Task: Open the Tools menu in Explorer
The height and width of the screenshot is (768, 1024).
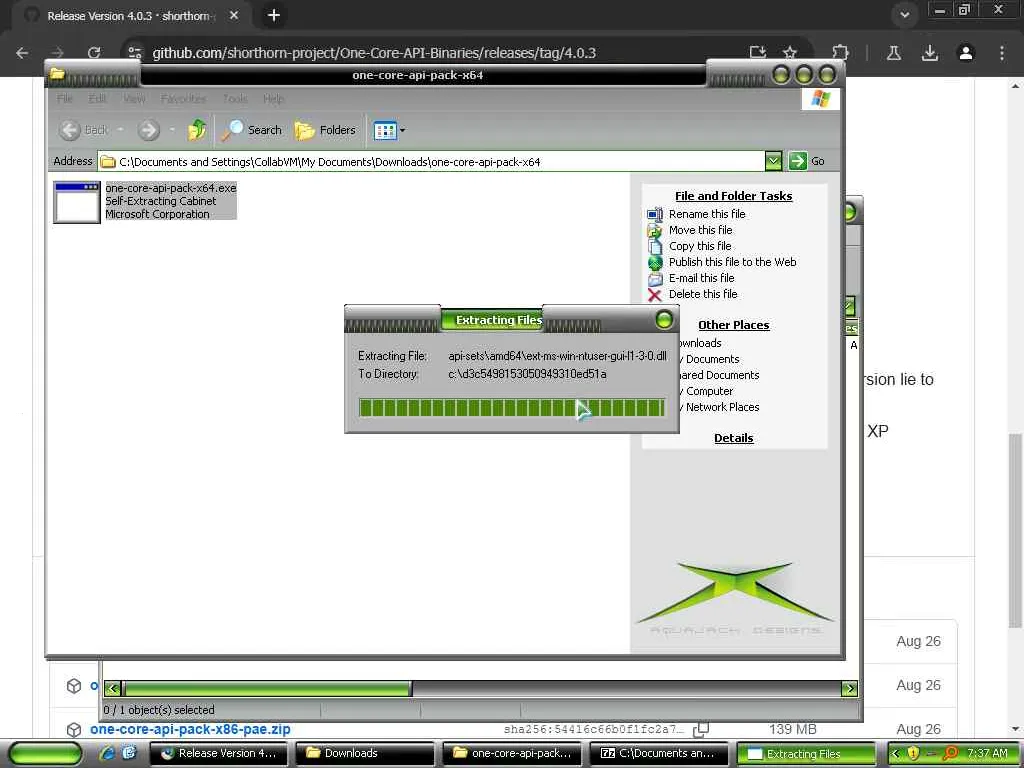Action: point(235,99)
